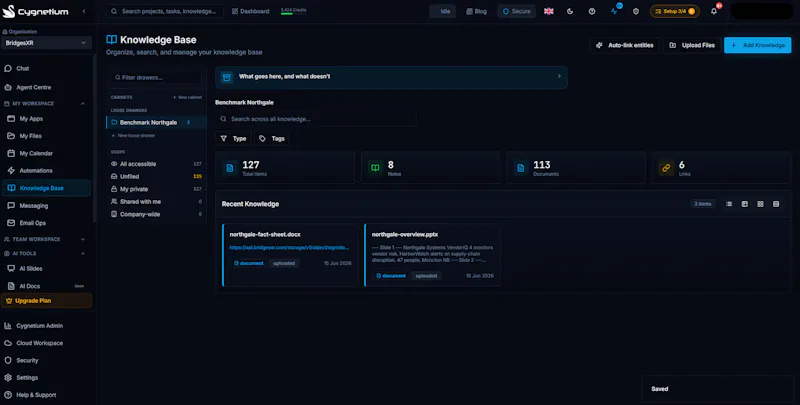
Task: Expand the Team Workspace section
Action: [x=83, y=239]
